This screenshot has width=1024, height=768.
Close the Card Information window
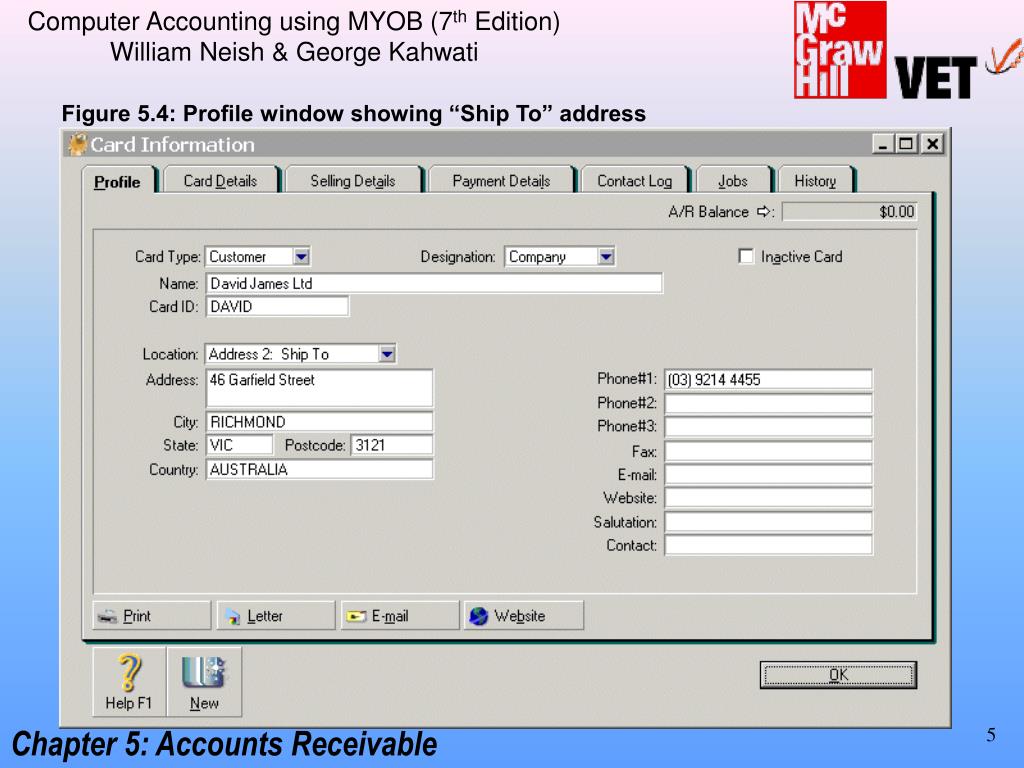[933, 144]
